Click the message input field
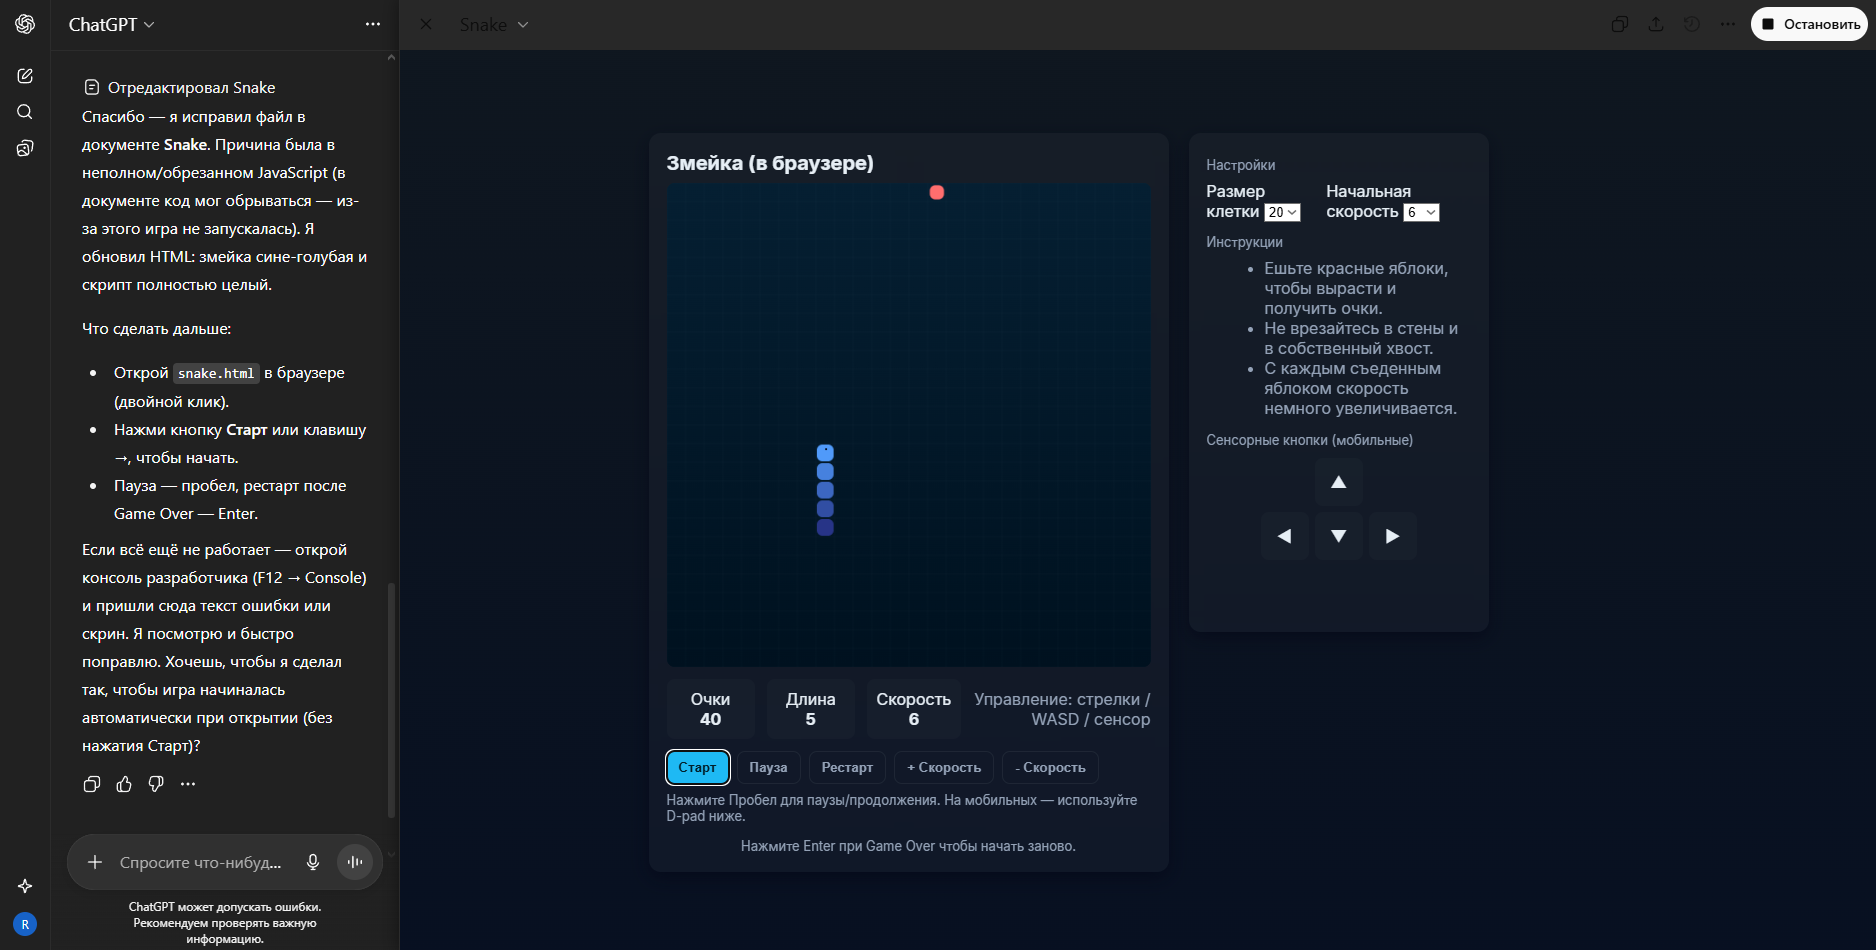The image size is (1876, 950). [x=200, y=862]
